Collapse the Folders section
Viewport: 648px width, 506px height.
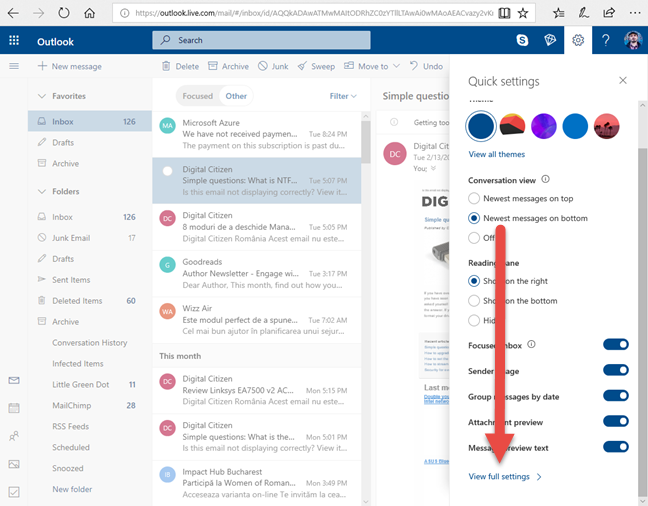(x=42, y=191)
